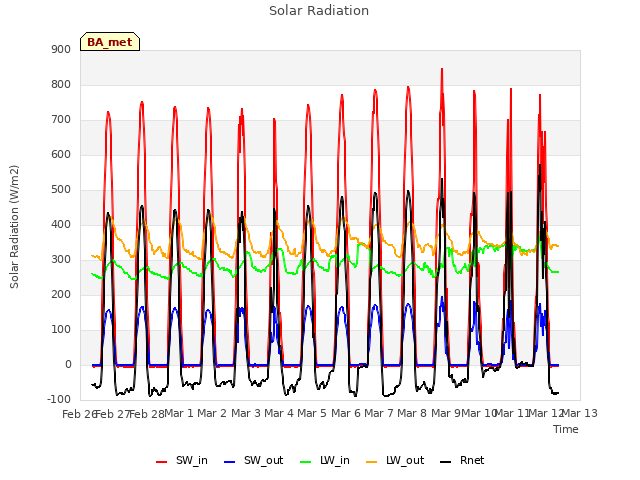Click the 300 y-axis tick label
640x480 pixels.
coord(61,260)
